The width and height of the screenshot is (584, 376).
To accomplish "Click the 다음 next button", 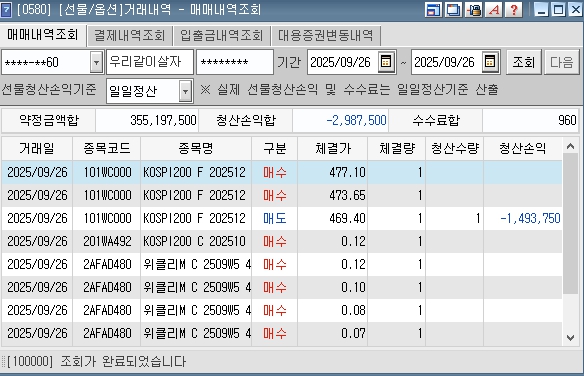I will tap(562, 62).
